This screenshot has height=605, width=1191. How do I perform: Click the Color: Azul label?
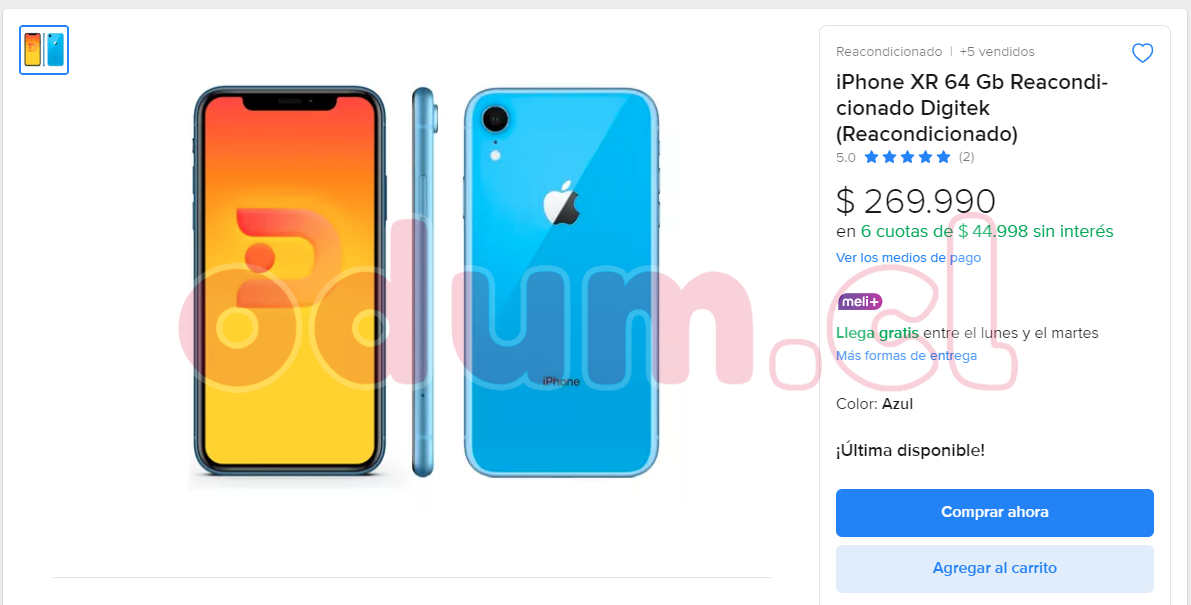pos(874,404)
